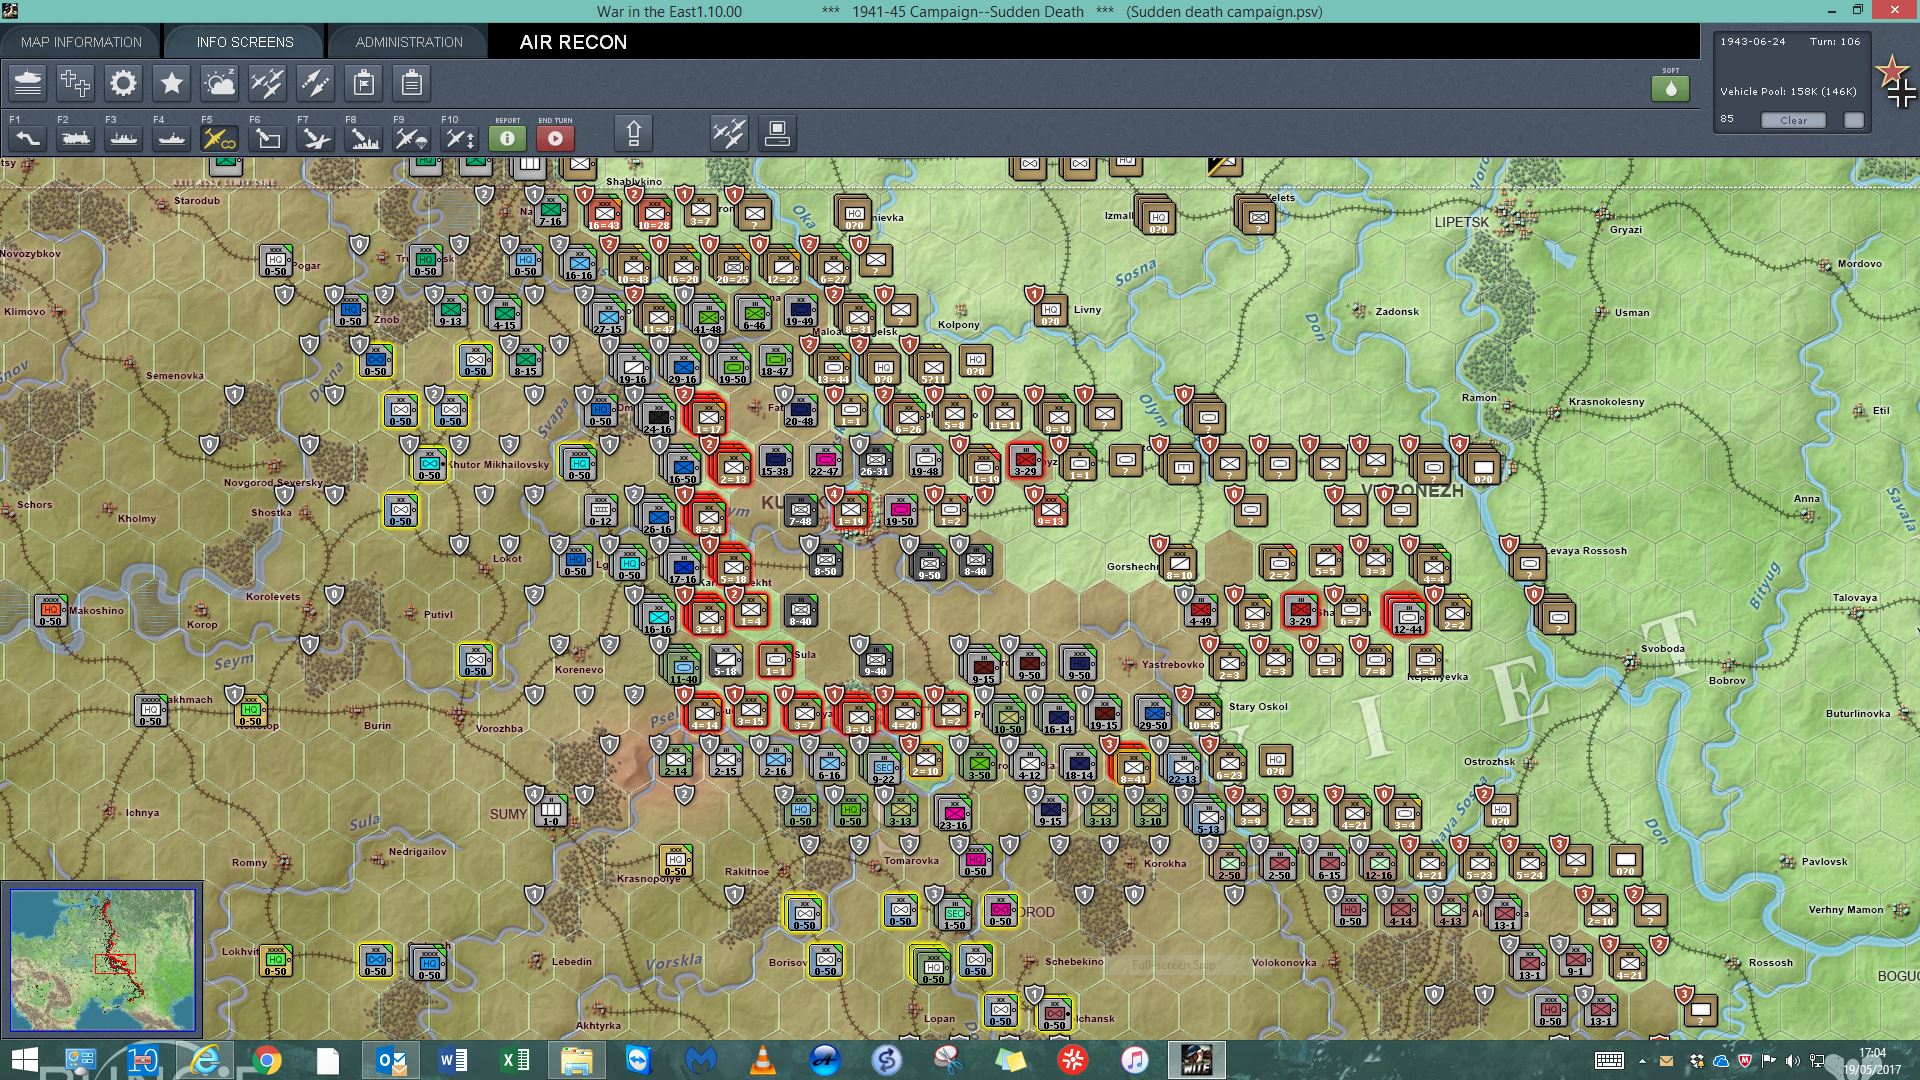Open the losses screen crosses icon
1920x1080 pixels.
pyautogui.click(x=76, y=83)
